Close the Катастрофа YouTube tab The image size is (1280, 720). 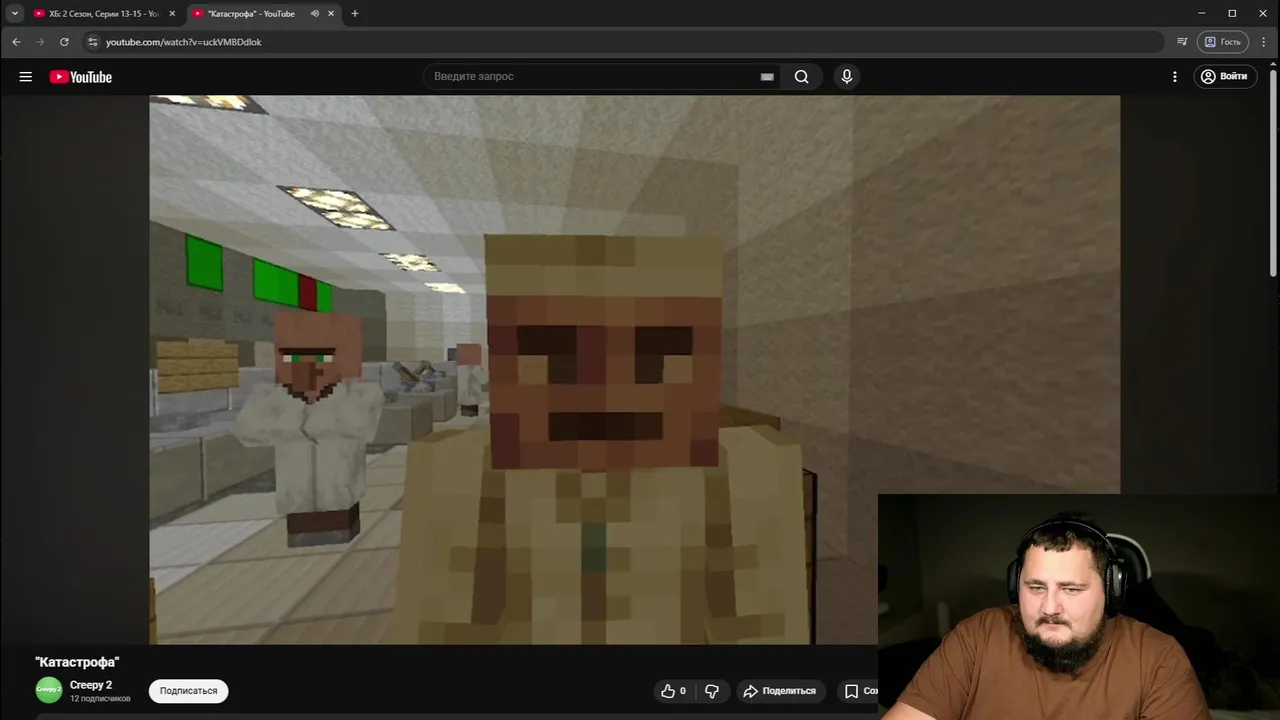tap(331, 14)
